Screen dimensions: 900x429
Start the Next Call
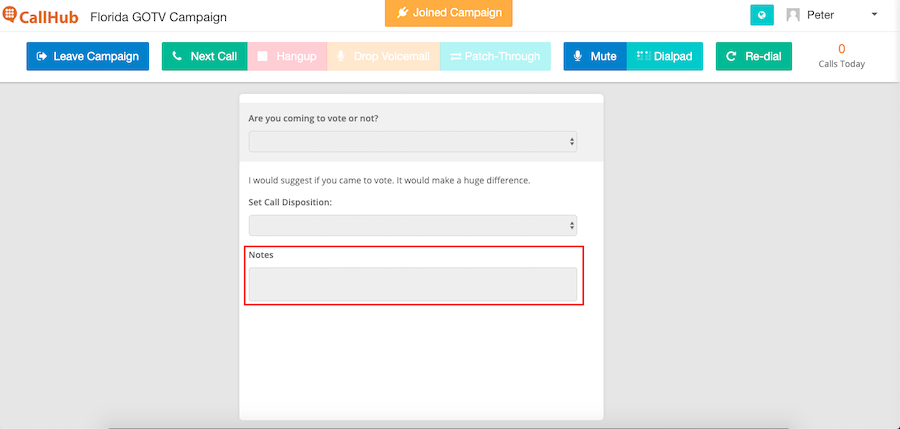pyautogui.click(x=204, y=56)
